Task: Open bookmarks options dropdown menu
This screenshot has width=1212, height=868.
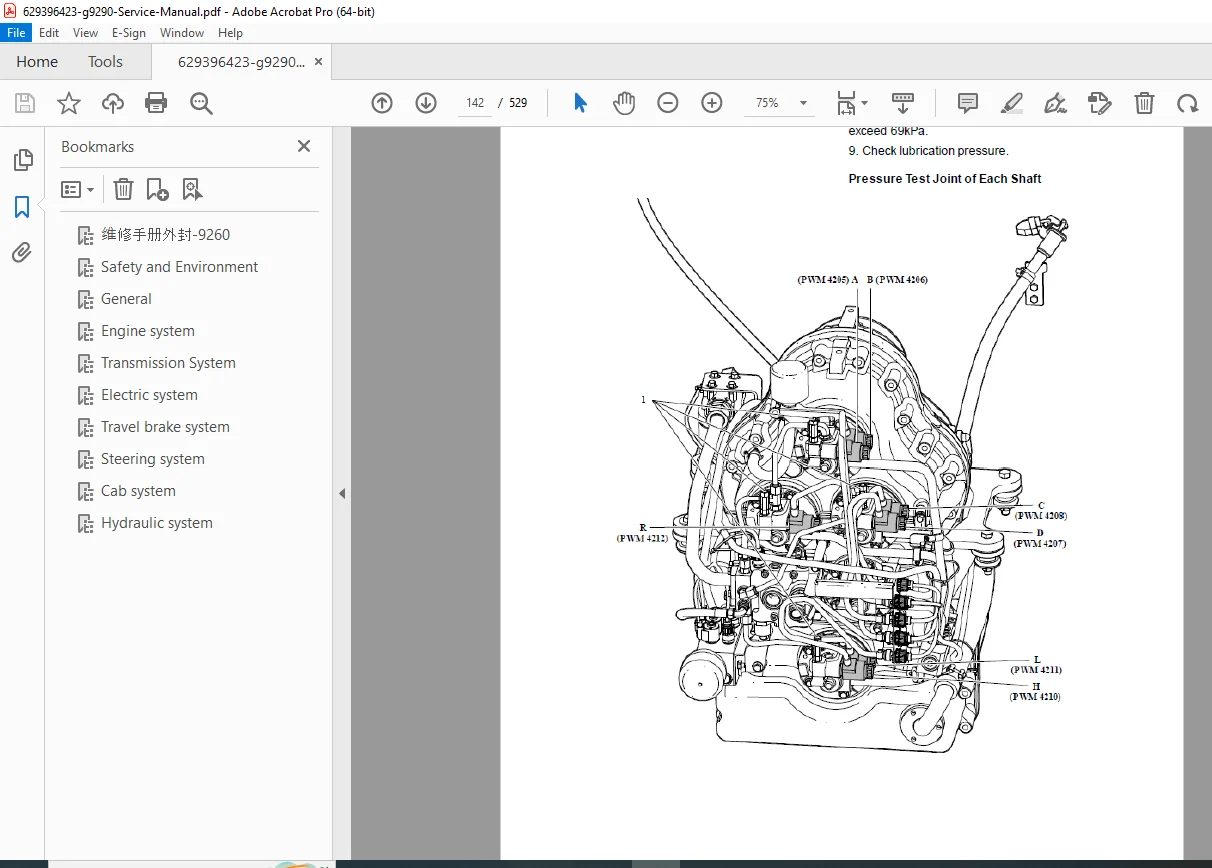Action: 78,189
